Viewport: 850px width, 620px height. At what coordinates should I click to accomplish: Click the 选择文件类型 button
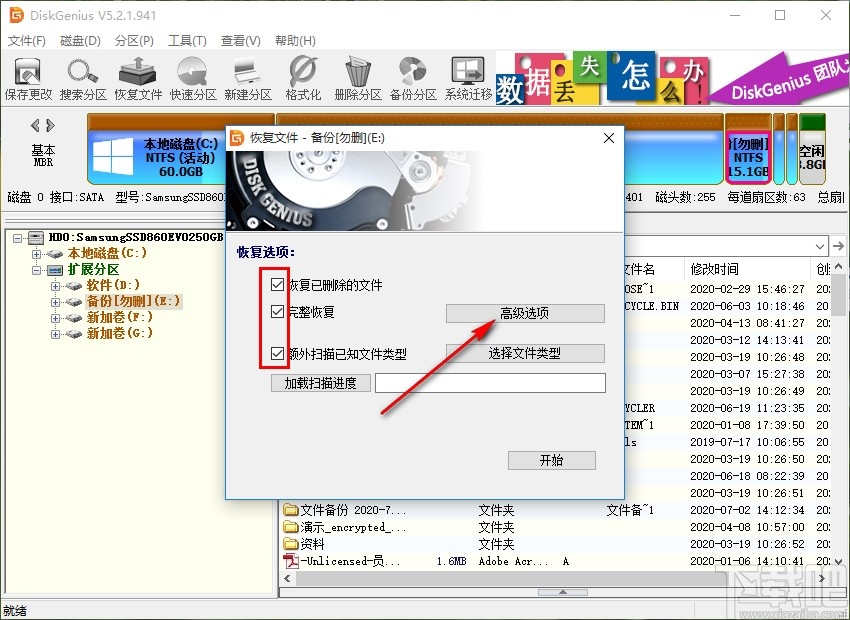(525, 353)
